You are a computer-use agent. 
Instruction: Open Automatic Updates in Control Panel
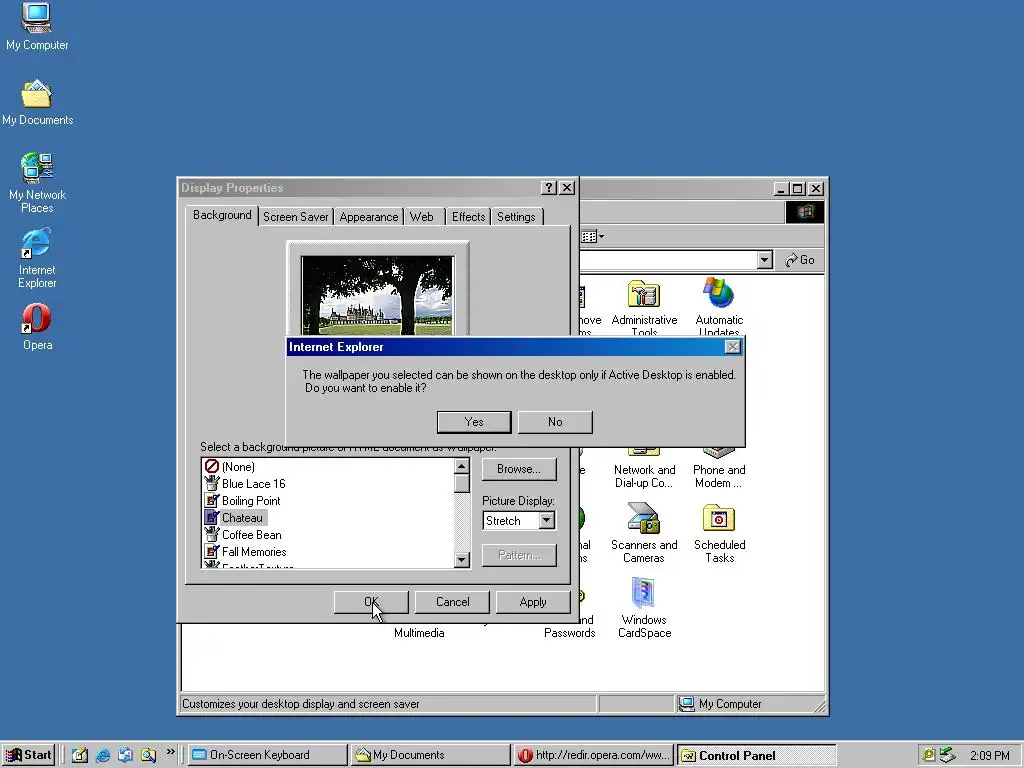click(719, 307)
